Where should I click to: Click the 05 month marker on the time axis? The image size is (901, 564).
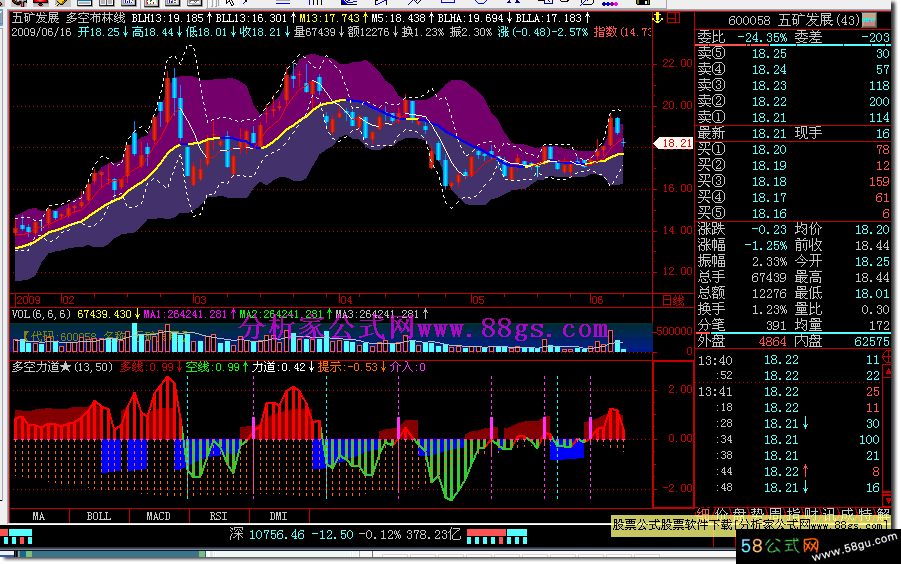click(x=477, y=300)
